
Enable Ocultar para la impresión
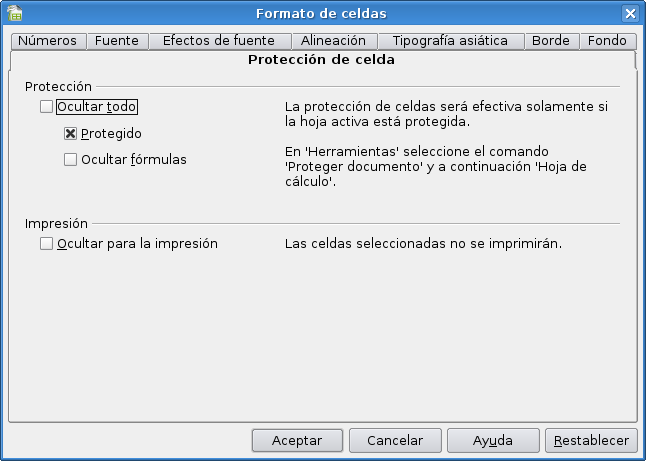point(46,243)
